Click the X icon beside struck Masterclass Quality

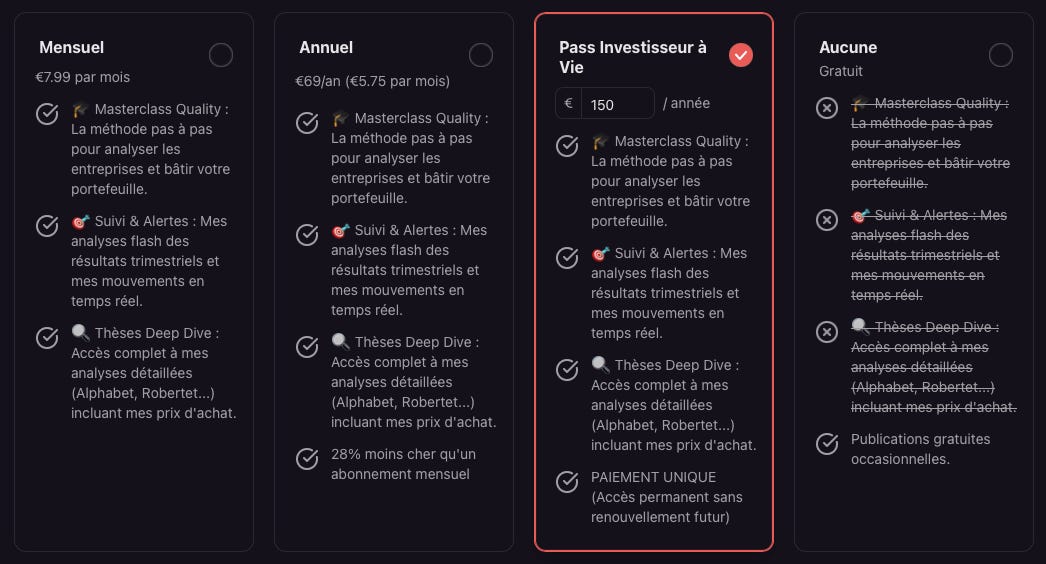point(827,107)
